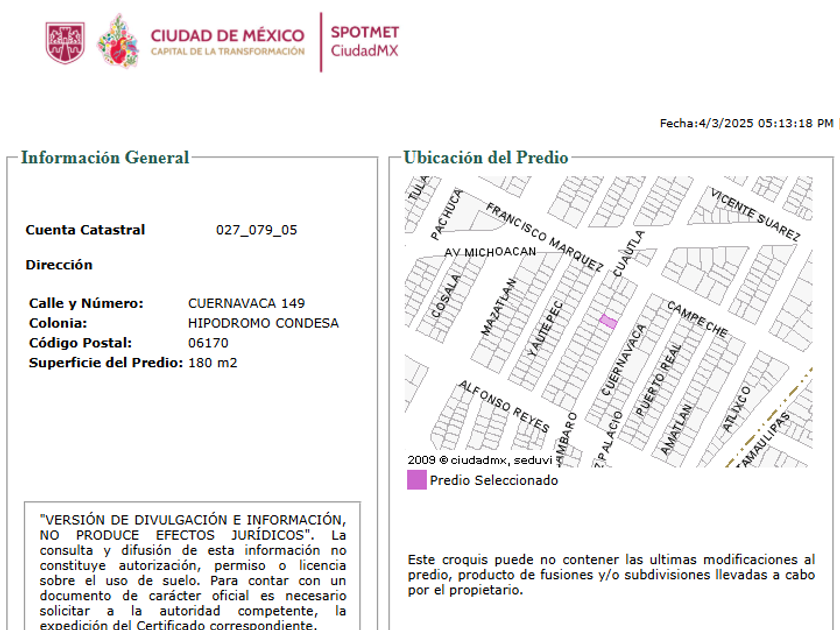Image resolution: width=840 pixels, height=630 pixels.
Task: Click the ALFONSO REYES street label
Action: [x=504, y=406]
